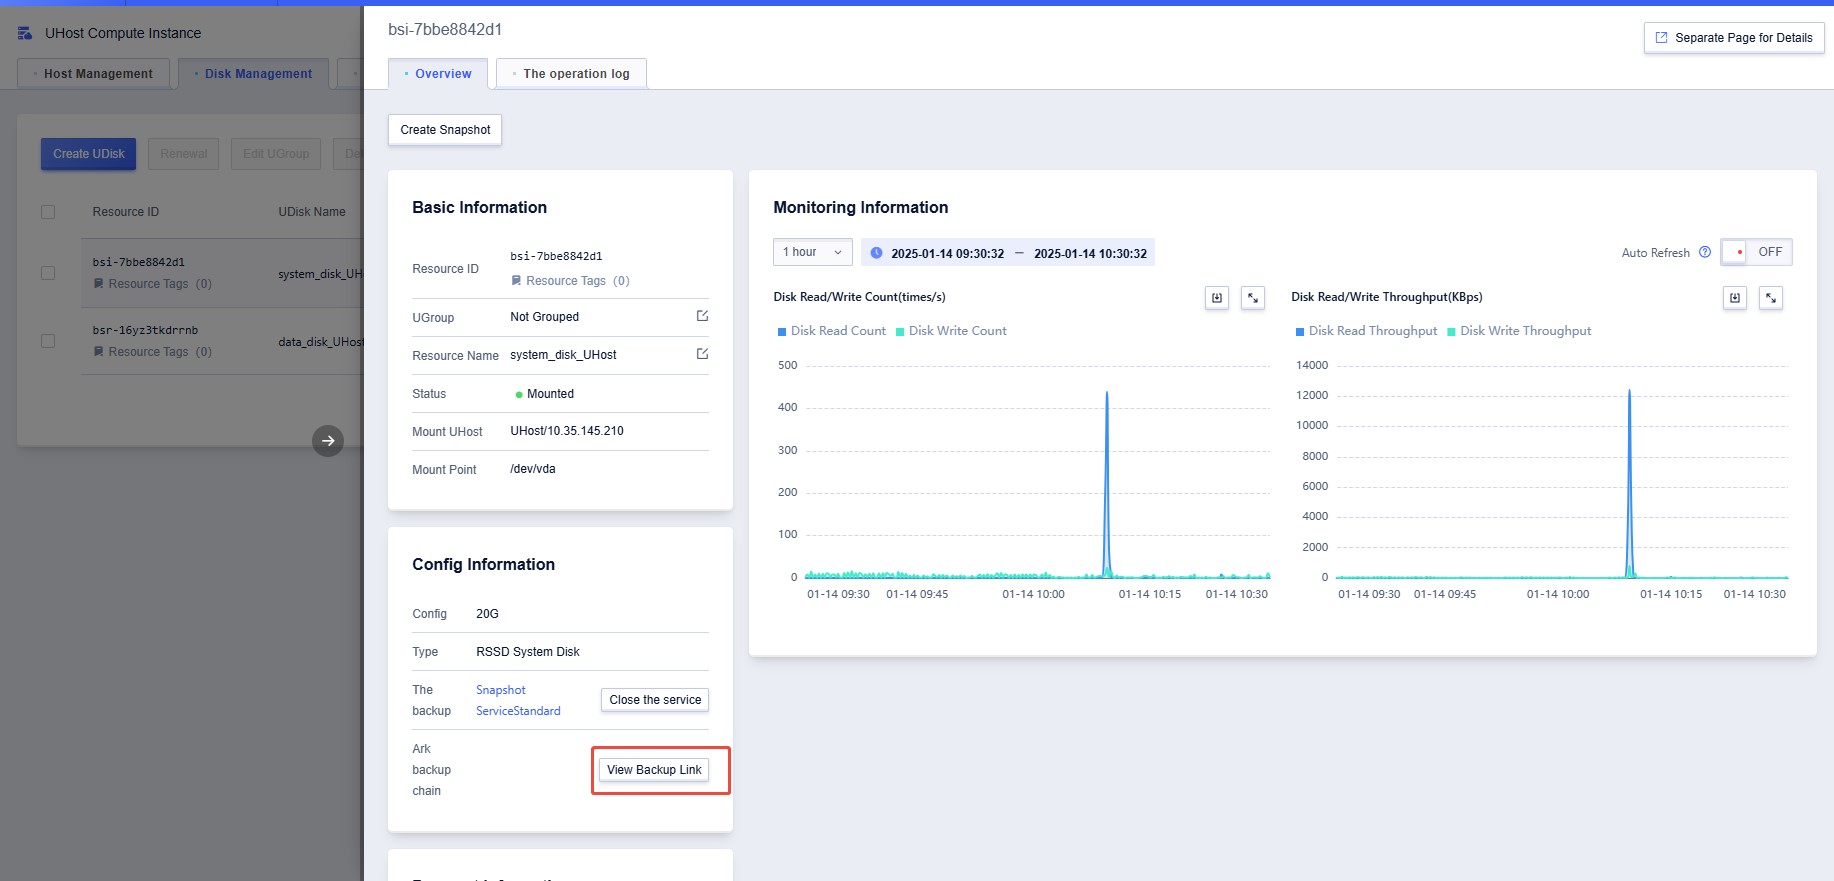The width and height of the screenshot is (1834, 881).
Task: Click the View Backup Link button
Action: (654, 770)
